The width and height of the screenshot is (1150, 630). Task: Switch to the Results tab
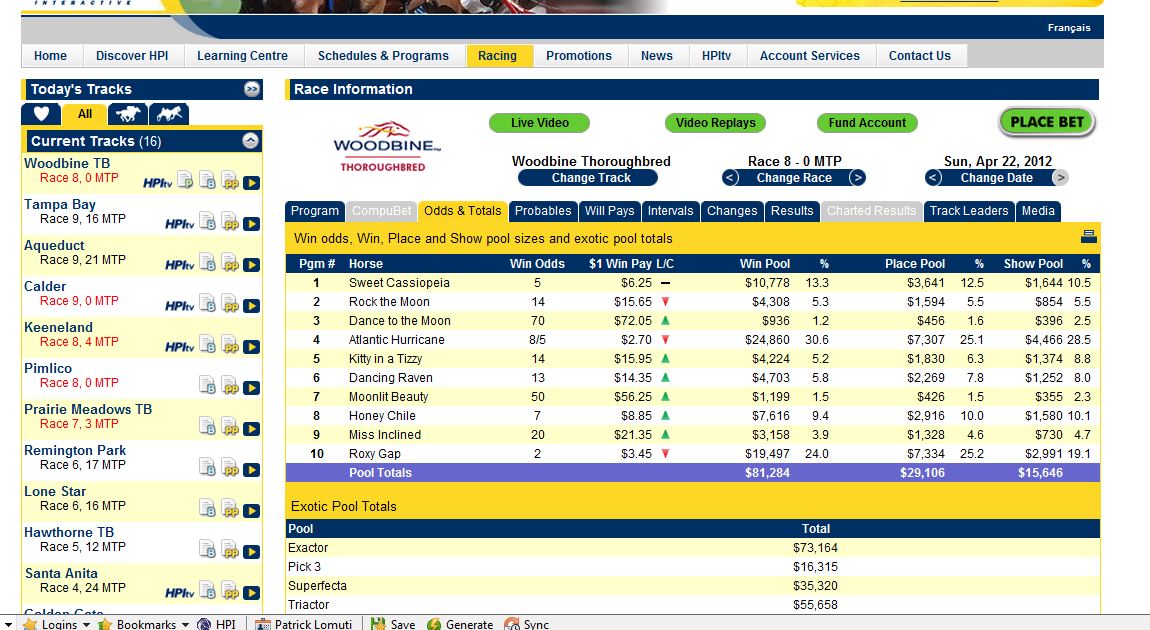792,211
